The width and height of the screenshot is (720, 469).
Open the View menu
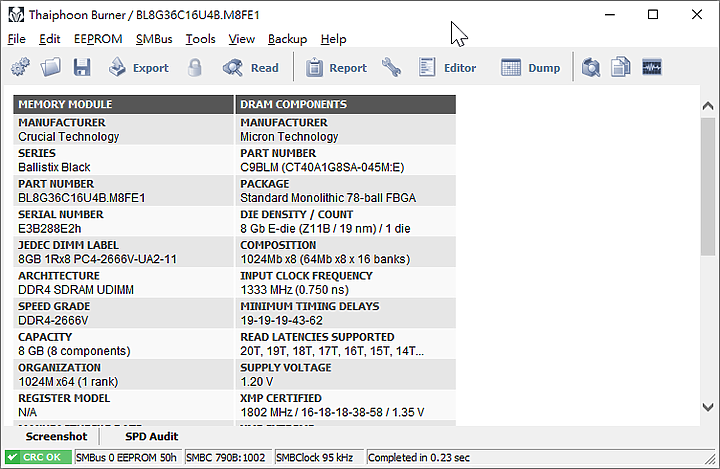[242, 39]
